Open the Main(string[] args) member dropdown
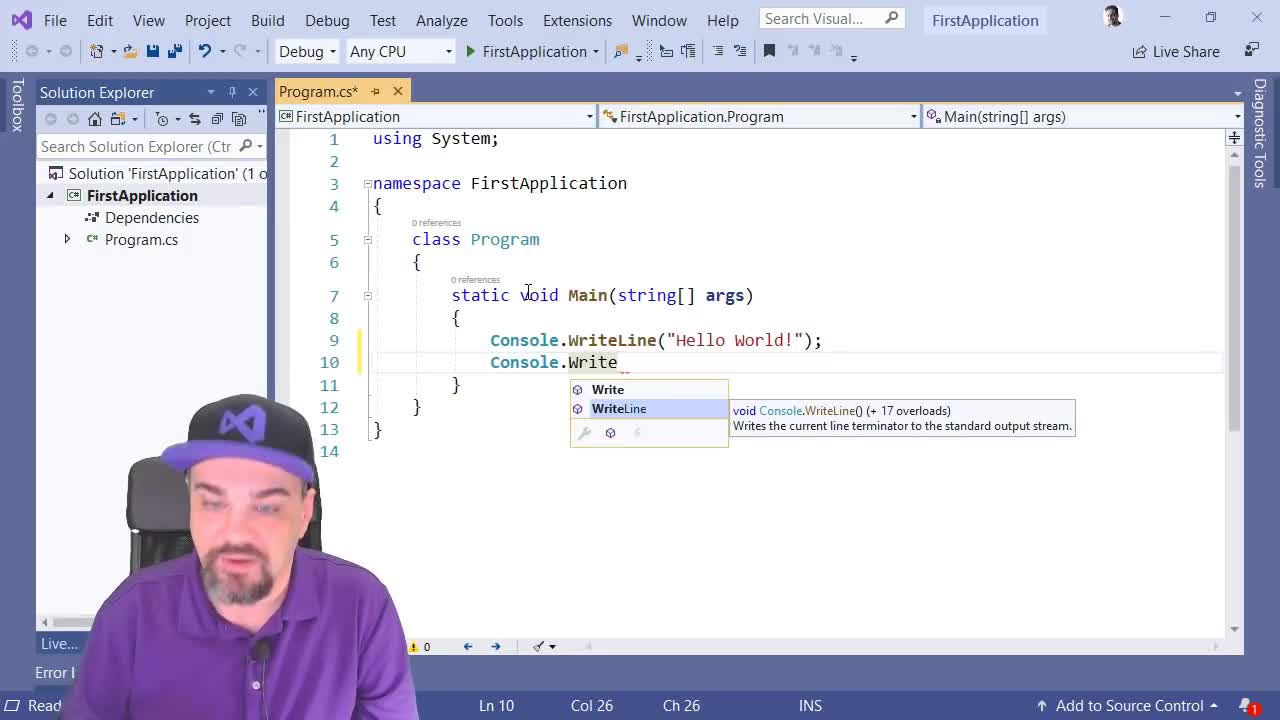This screenshot has width=1280, height=720. tap(1083, 117)
